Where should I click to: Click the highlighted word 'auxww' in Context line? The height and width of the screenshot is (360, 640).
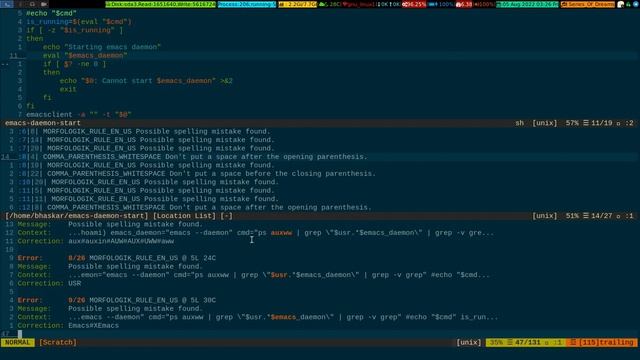click(x=281, y=233)
